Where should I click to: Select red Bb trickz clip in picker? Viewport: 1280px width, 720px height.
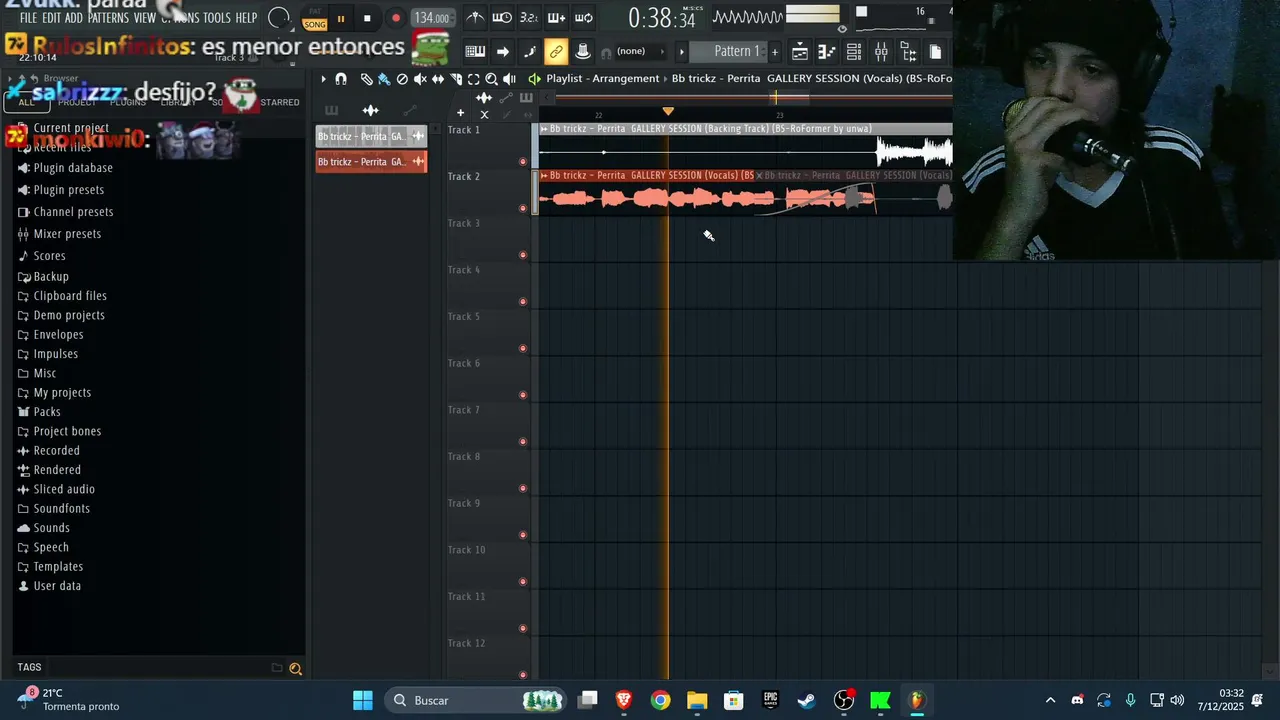click(371, 161)
